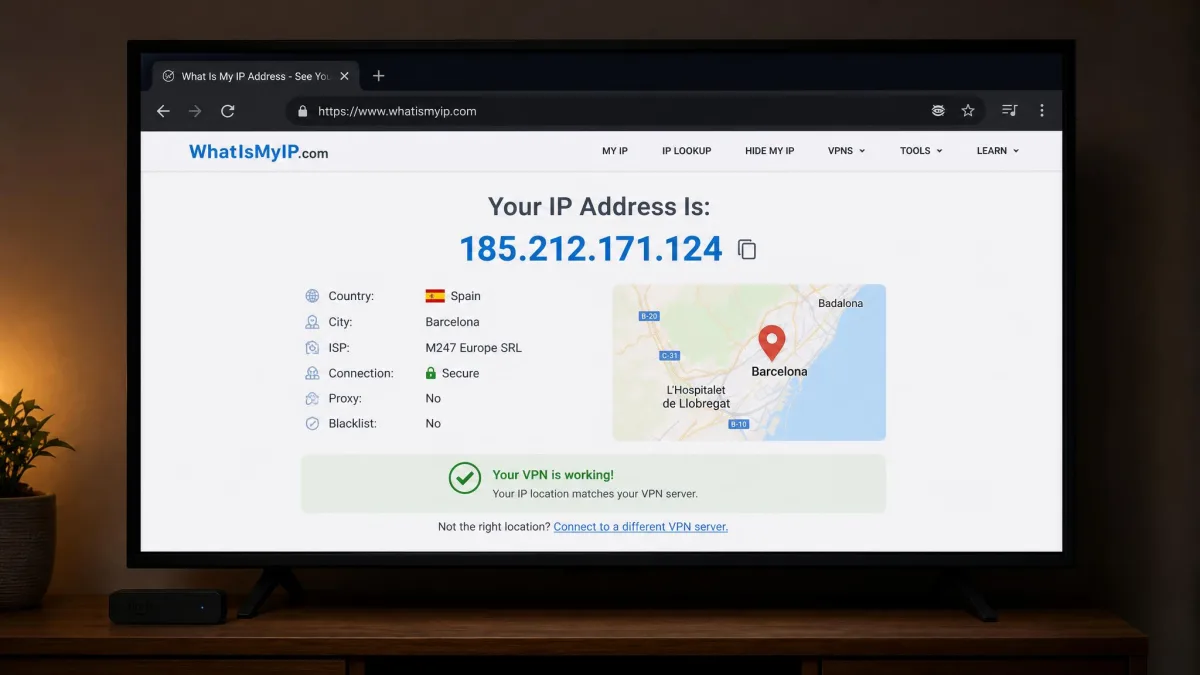Click the Blacklist icon in the details list
The width and height of the screenshot is (1200, 675).
click(x=312, y=424)
